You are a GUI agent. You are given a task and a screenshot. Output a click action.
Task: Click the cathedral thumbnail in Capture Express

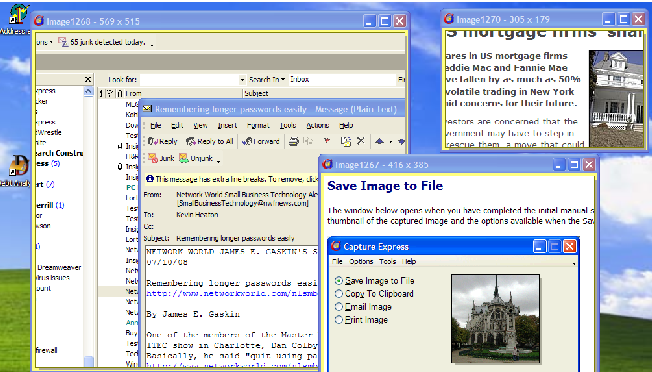(495, 318)
